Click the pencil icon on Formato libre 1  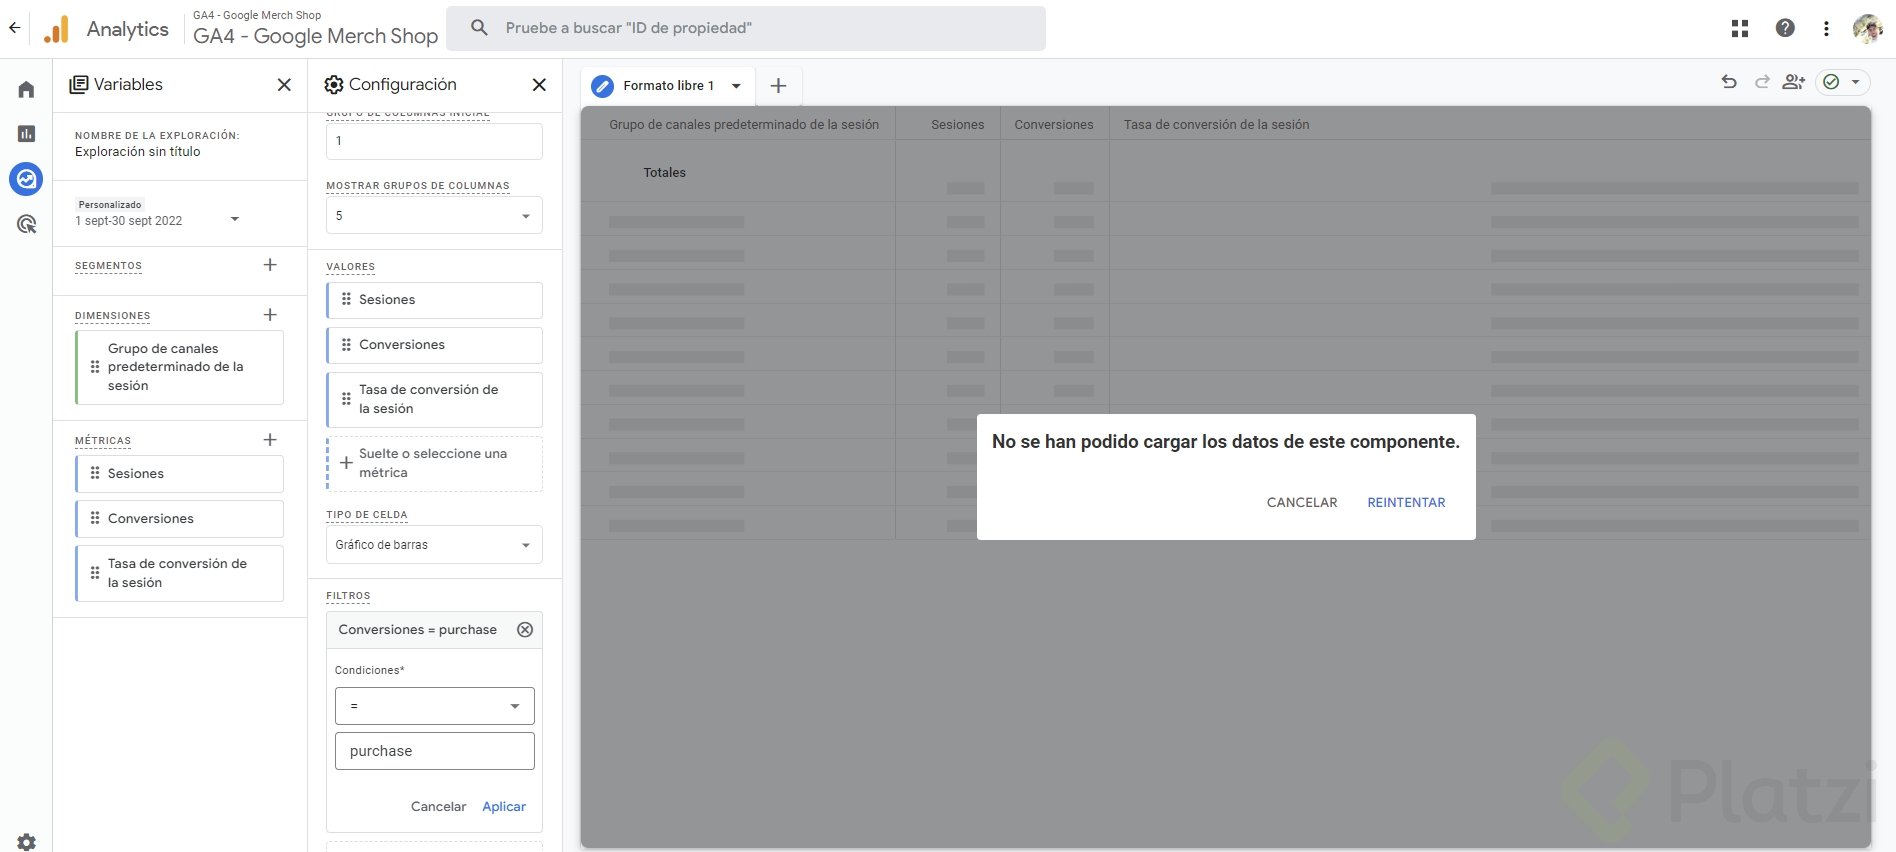pos(603,86)
